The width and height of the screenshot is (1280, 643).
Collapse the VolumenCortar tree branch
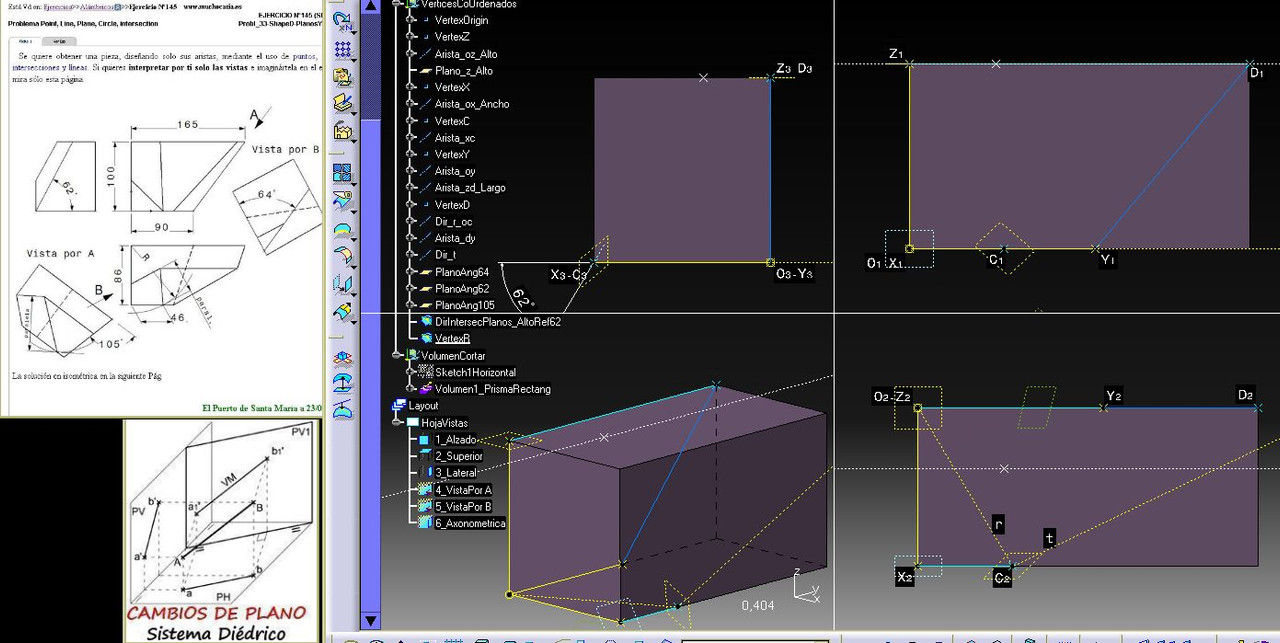(x=396, y=356)
